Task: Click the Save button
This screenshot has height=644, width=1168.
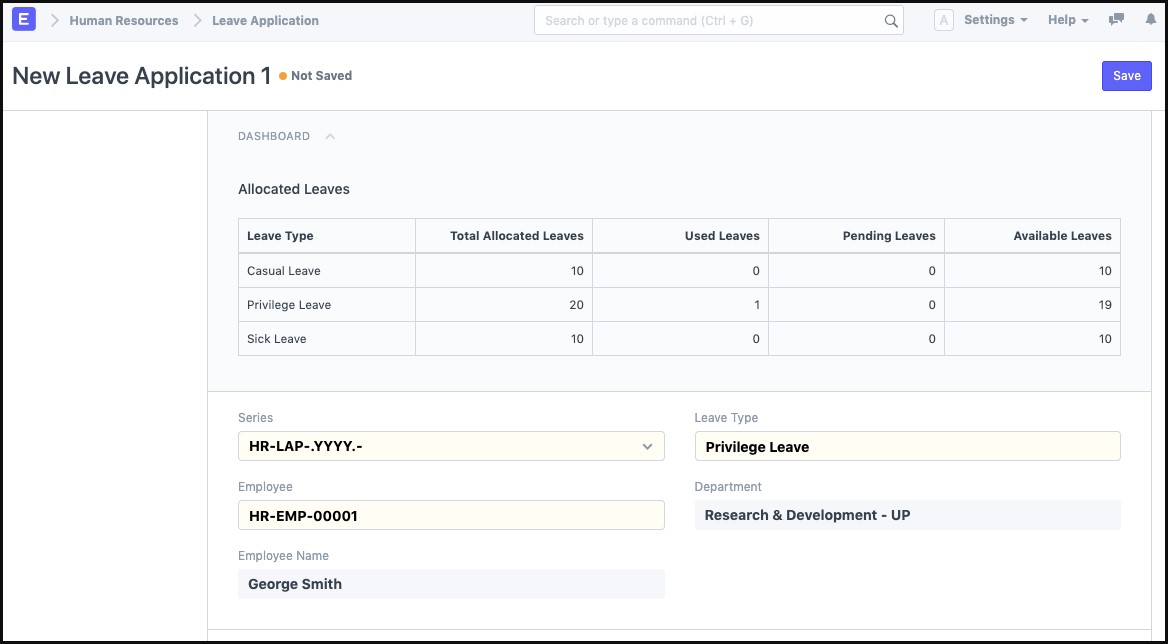Action: [1126, 76]
